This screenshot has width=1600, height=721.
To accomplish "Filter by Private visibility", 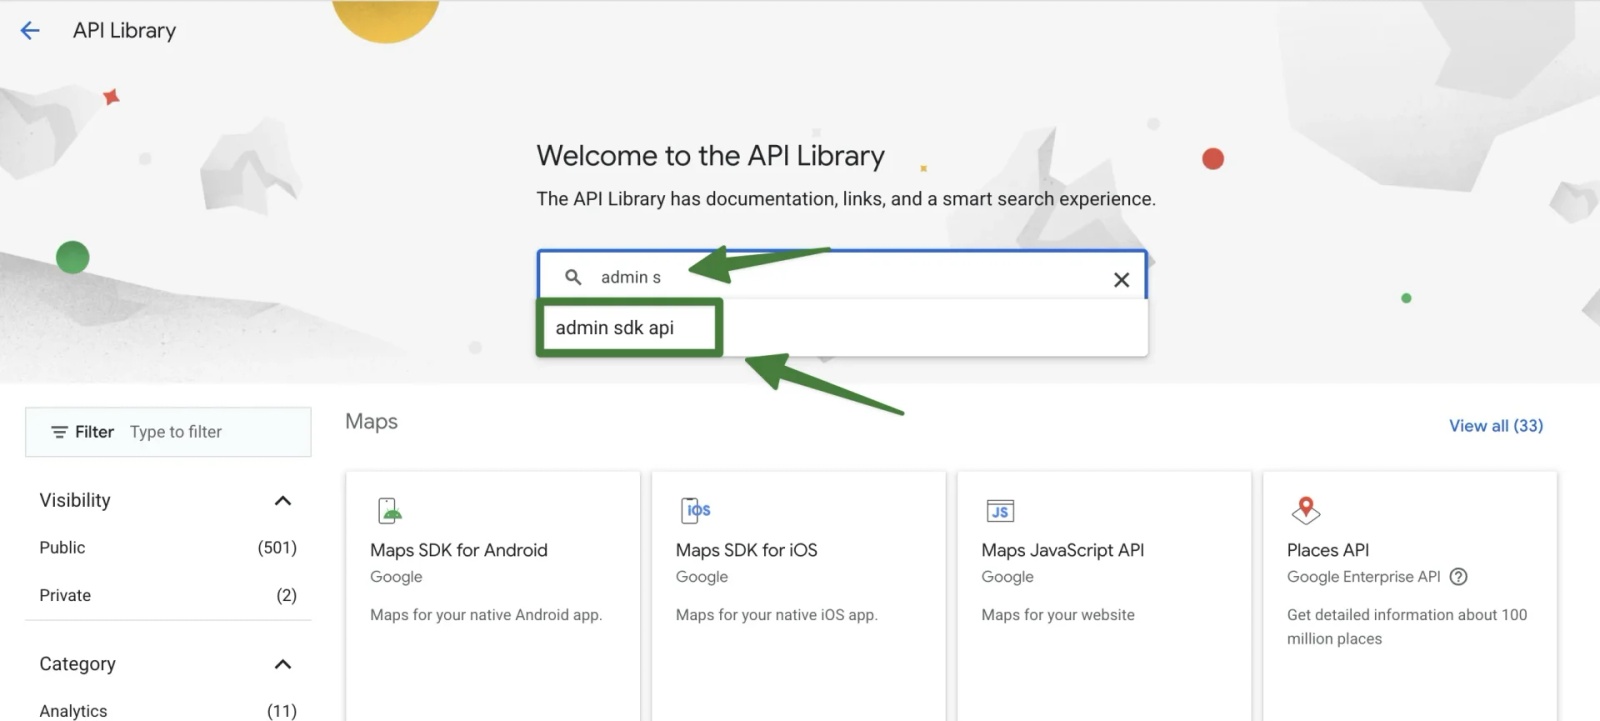I will (x=65, y=595).
